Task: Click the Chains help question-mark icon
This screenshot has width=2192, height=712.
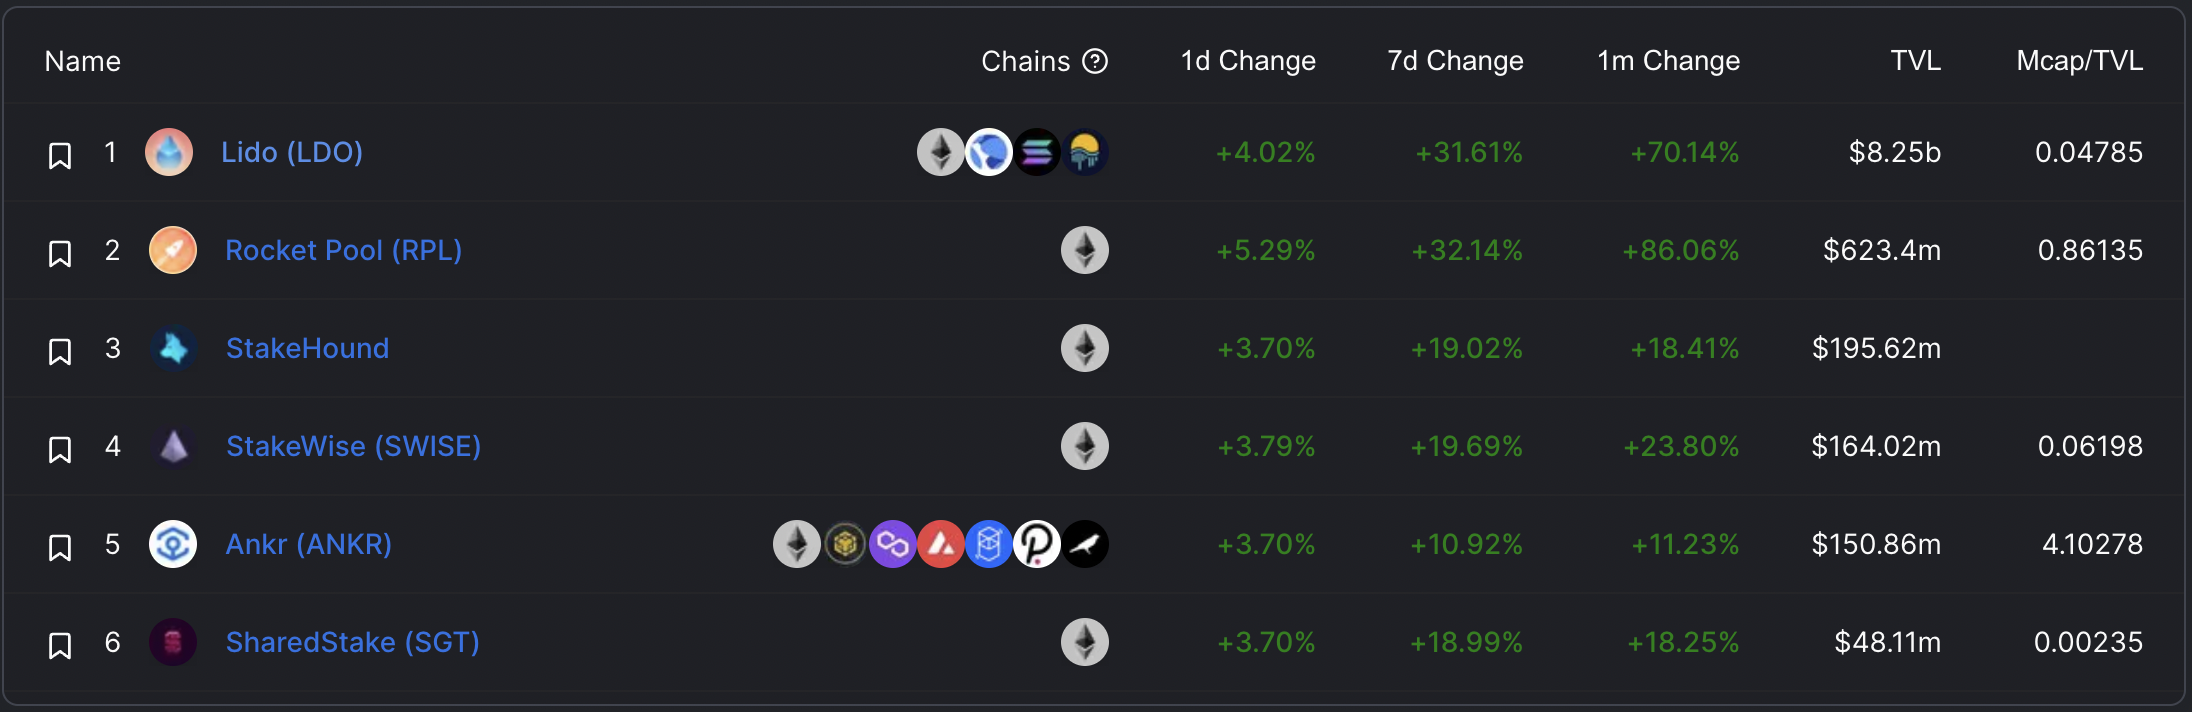Action: click(1096, 62)
